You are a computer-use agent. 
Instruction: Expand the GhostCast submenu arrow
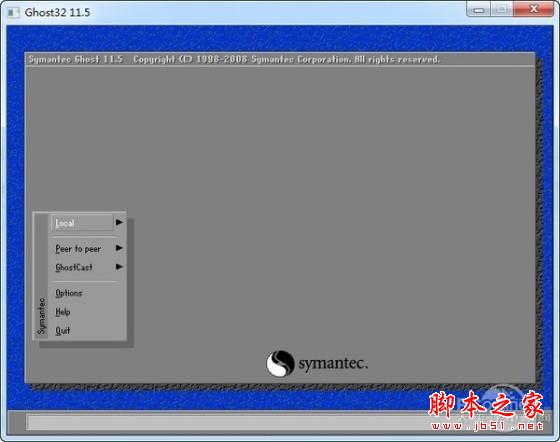tap(119, 267)
